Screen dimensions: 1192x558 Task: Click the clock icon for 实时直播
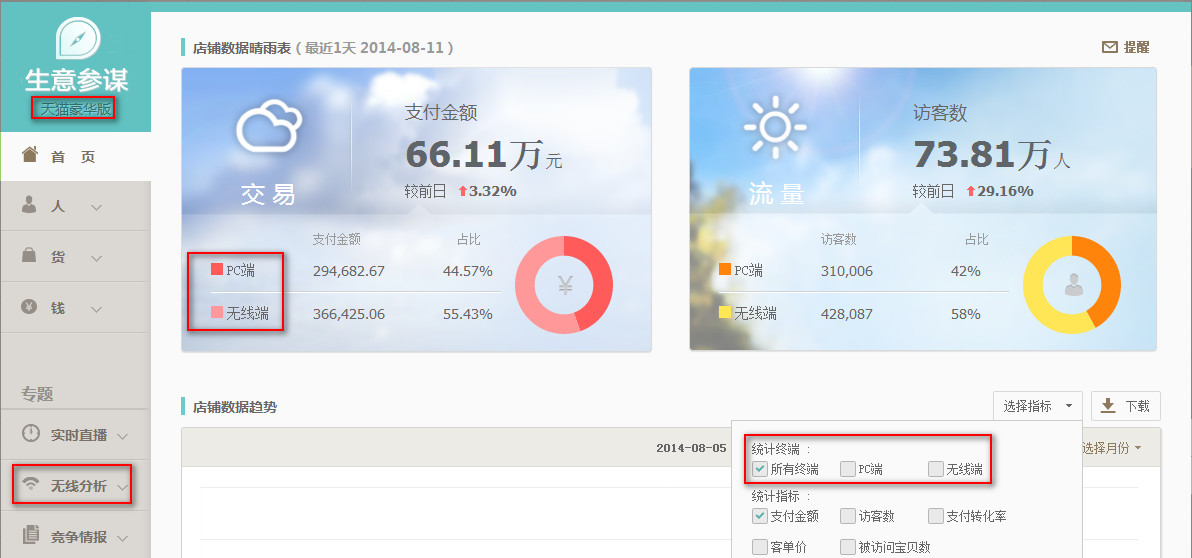(x=31, y=434)
